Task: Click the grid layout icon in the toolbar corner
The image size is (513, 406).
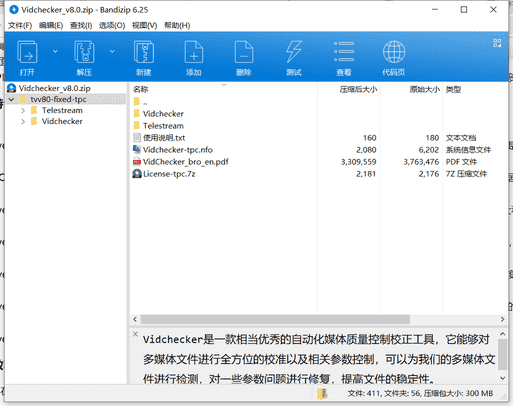Action: point(497,43)
